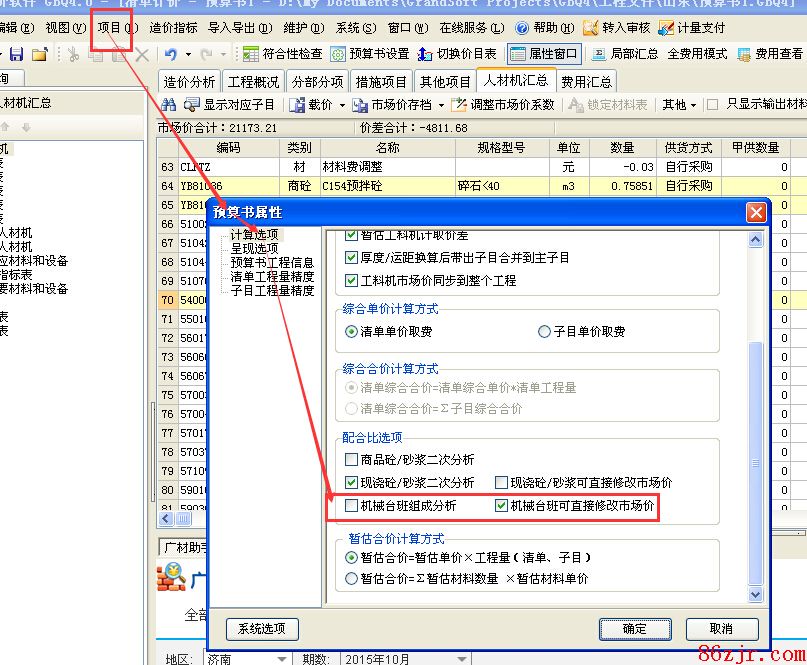Click the 系统选项 button
The image size is (807, 665).
[262, 629]
